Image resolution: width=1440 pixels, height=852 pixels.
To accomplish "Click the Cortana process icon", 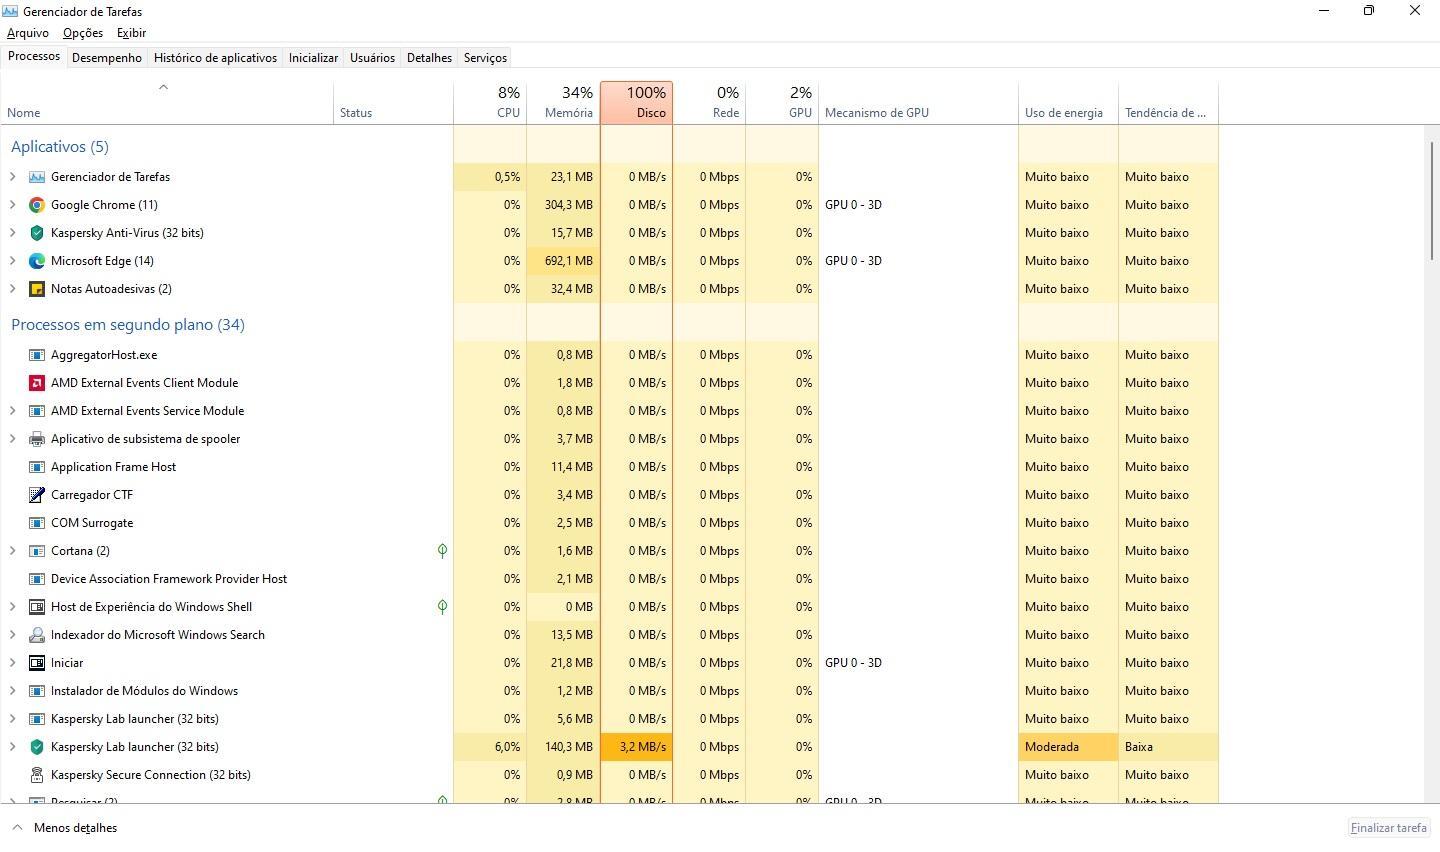I will [37, 551].
